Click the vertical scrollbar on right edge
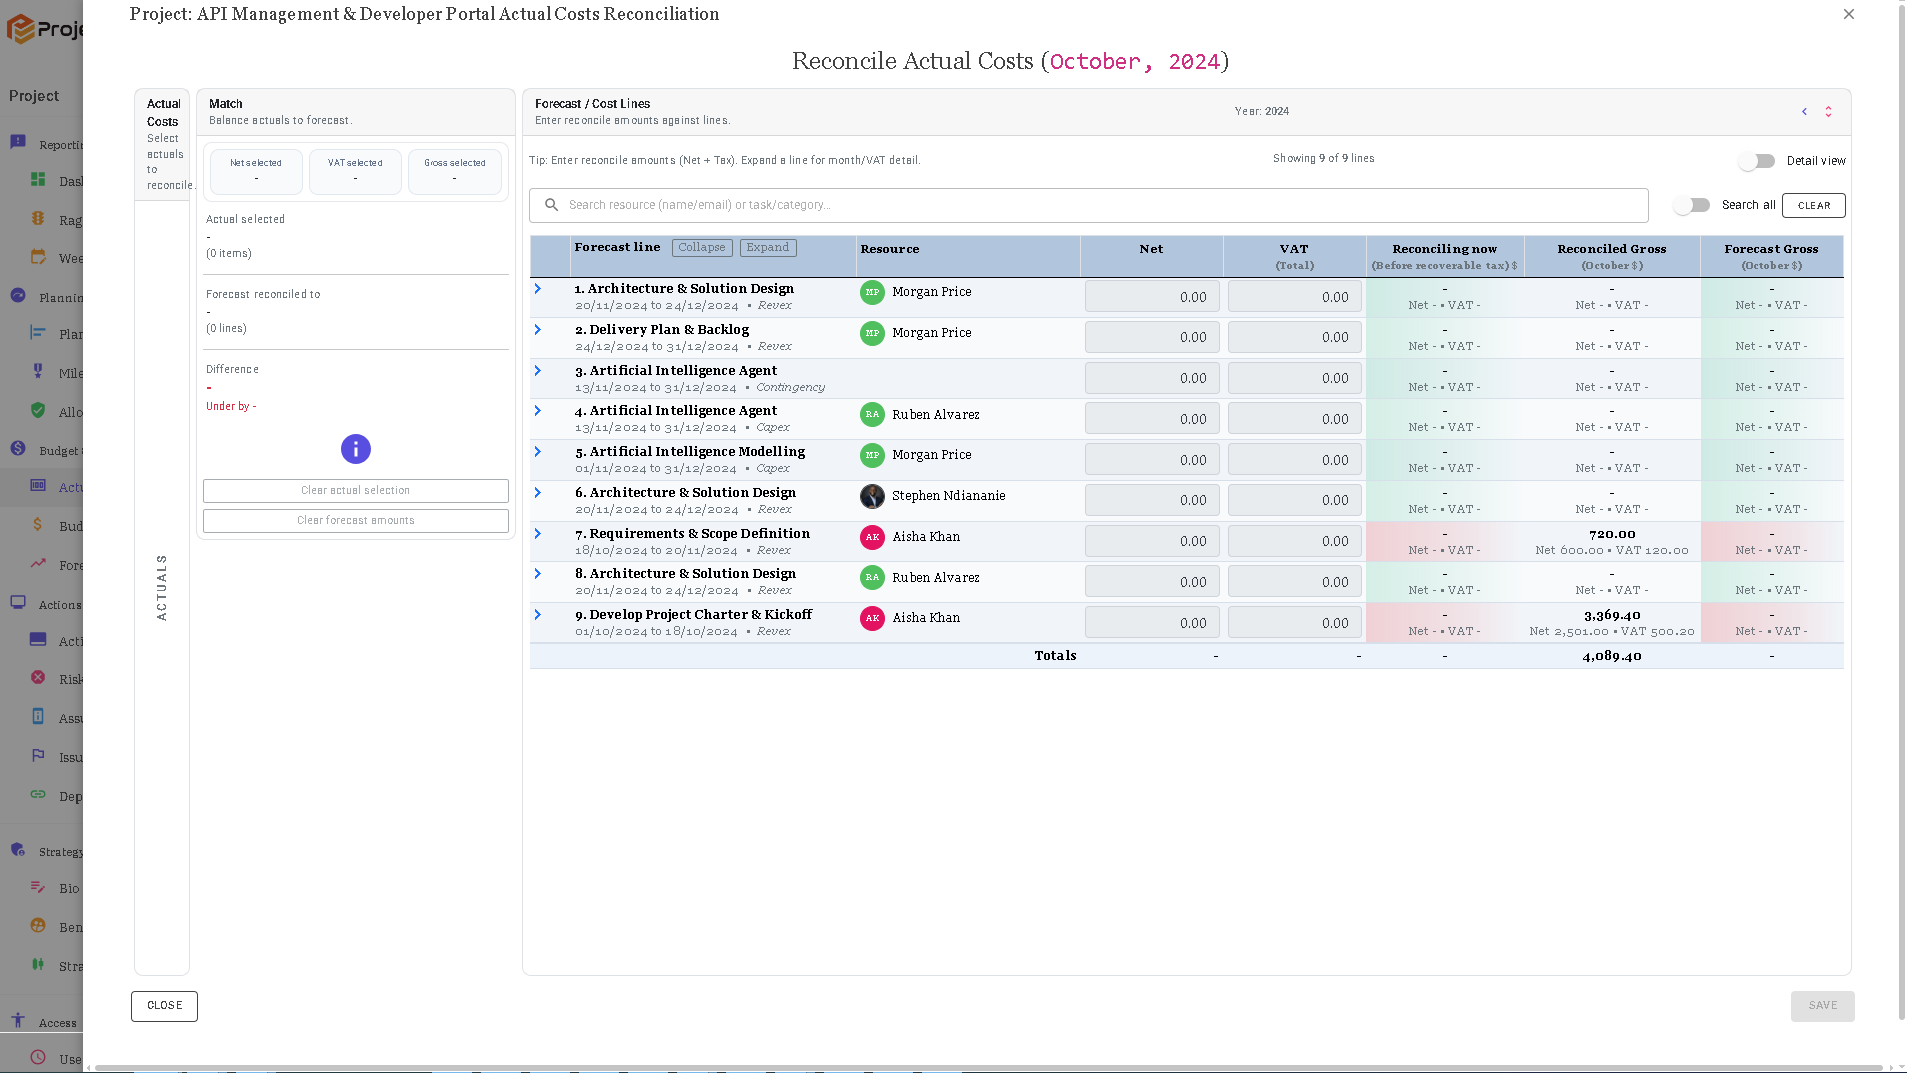1907x1073 pixels. click(1901, 510)
